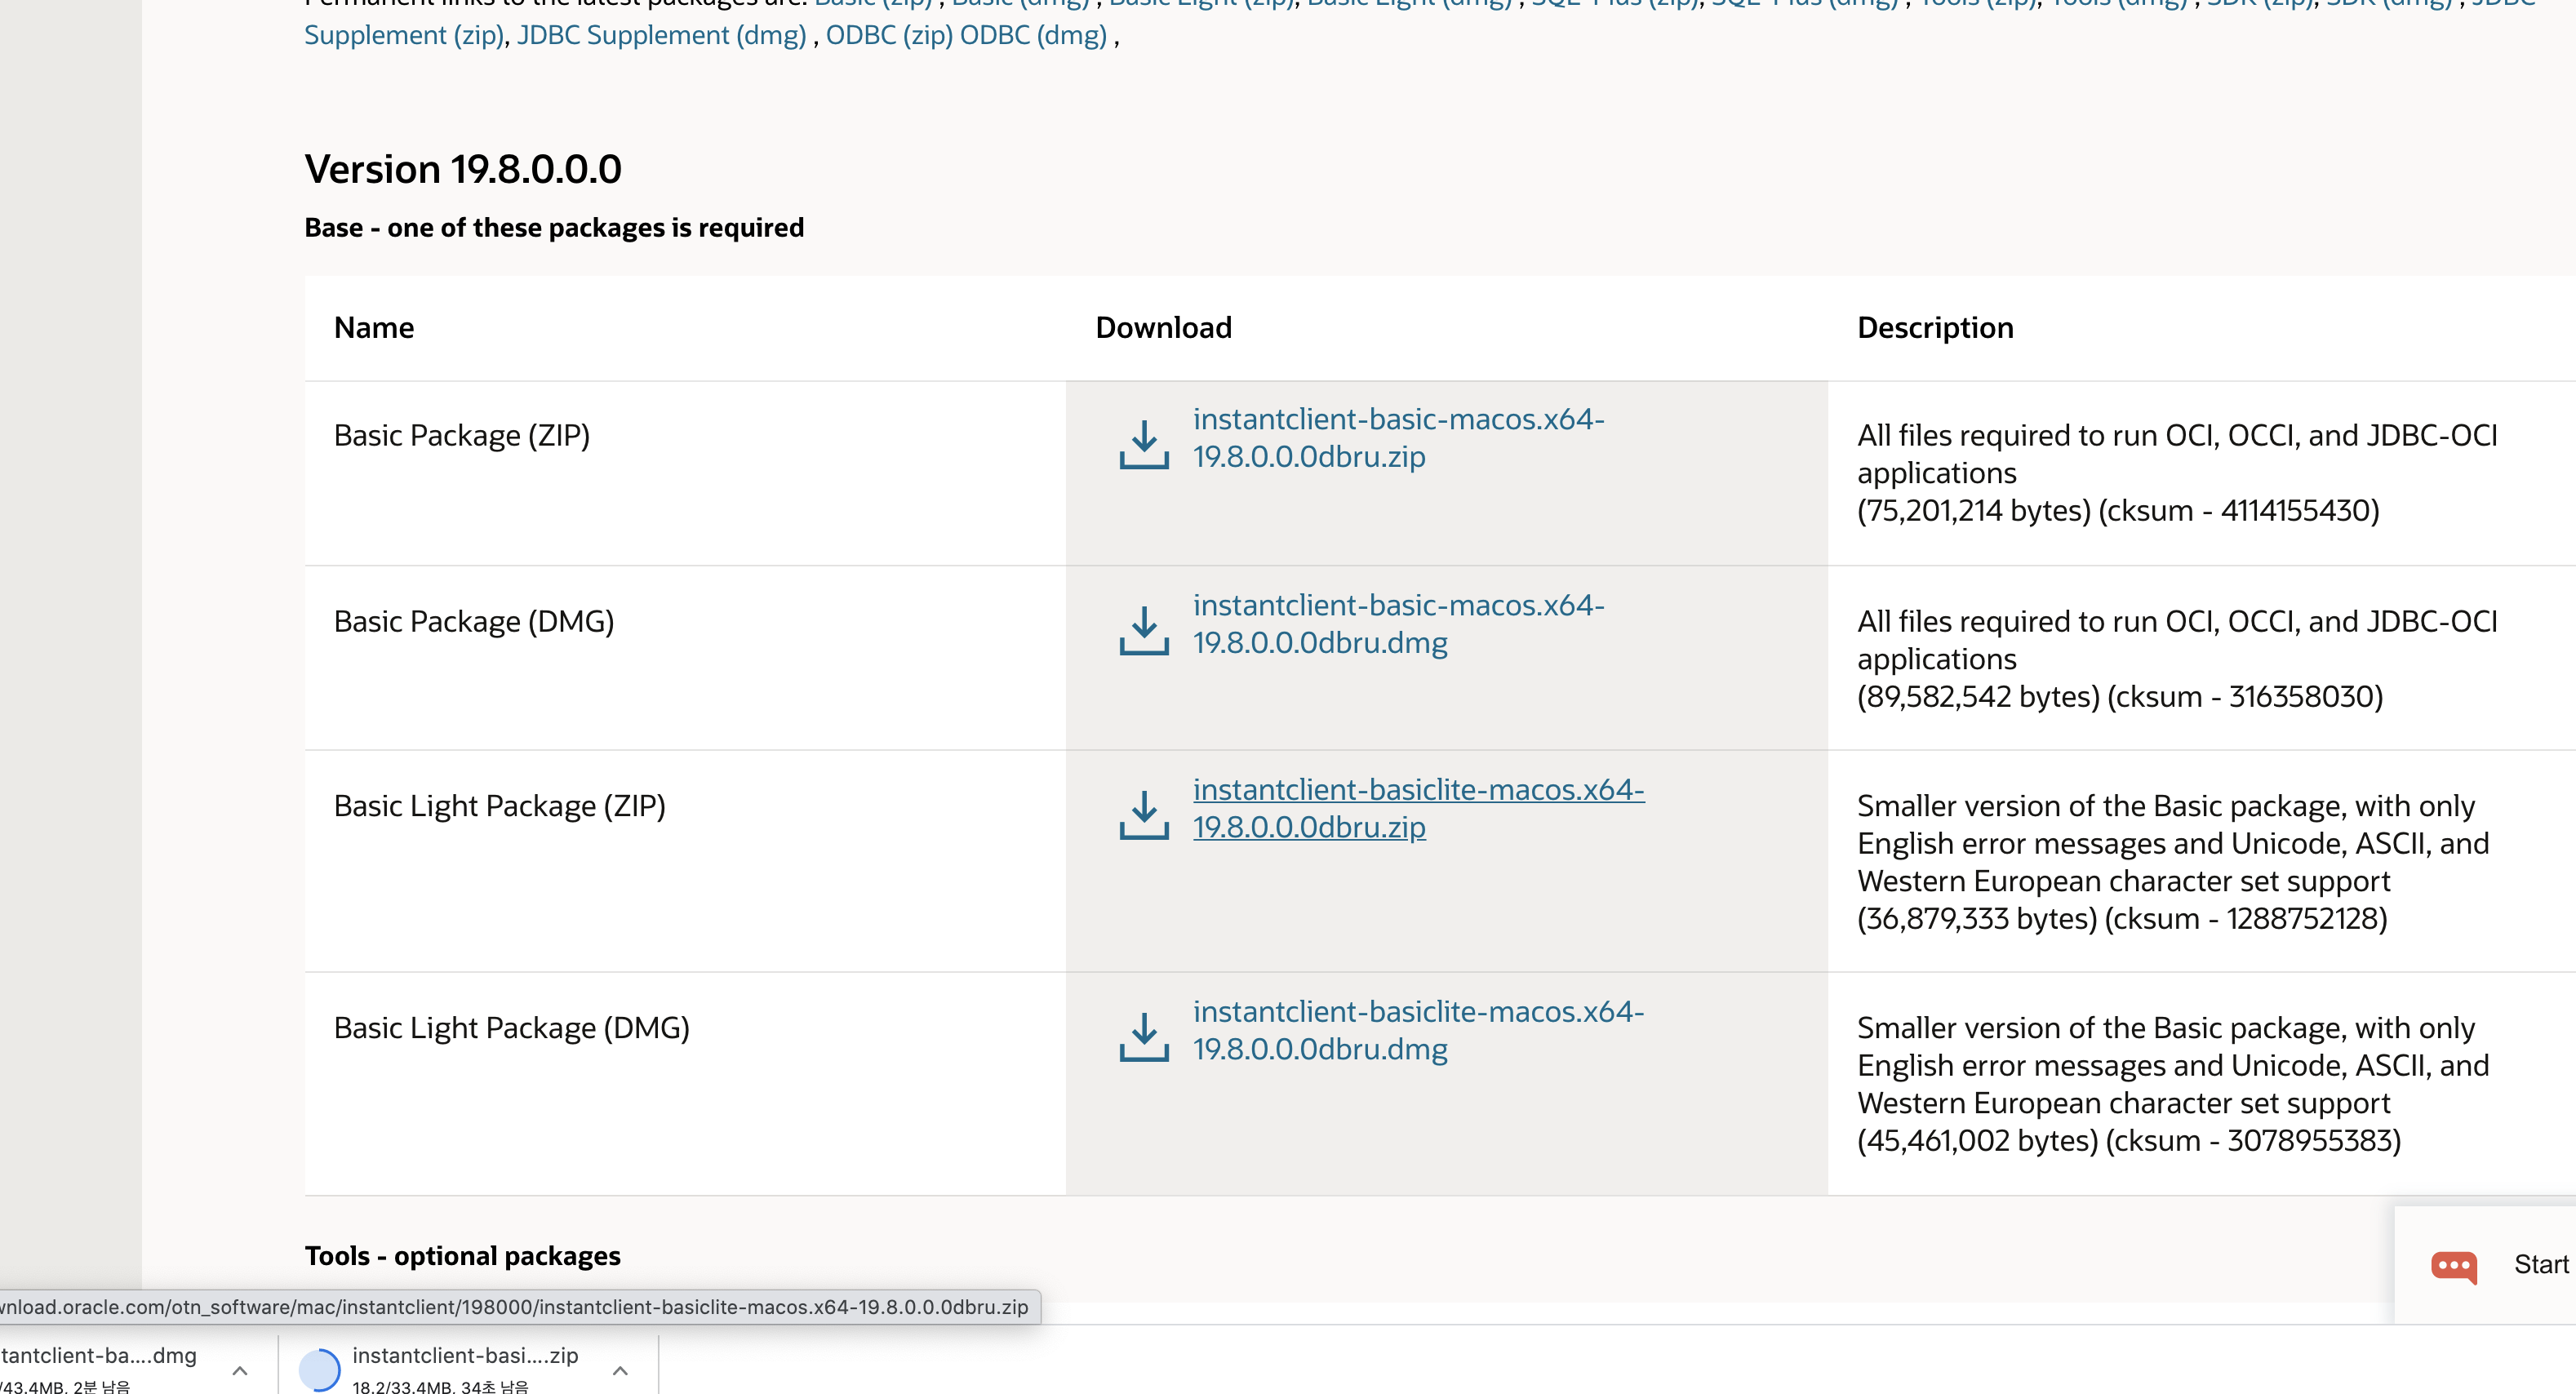Click download icon for Basic Package DMG
2576x1394 pixels.
(x=1144, y=630)
